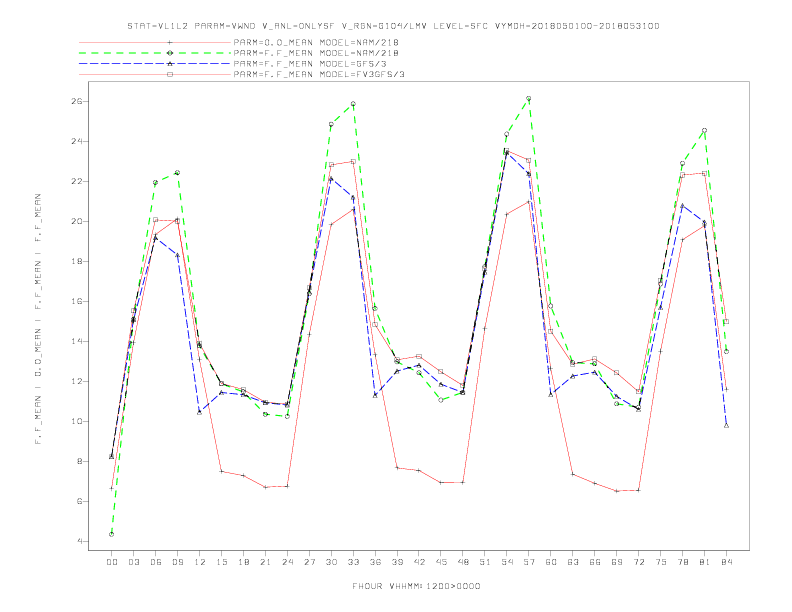Click x-axis tick label 06
The height and width of the screenshot is (612, 792).
[x=156, y=562]
